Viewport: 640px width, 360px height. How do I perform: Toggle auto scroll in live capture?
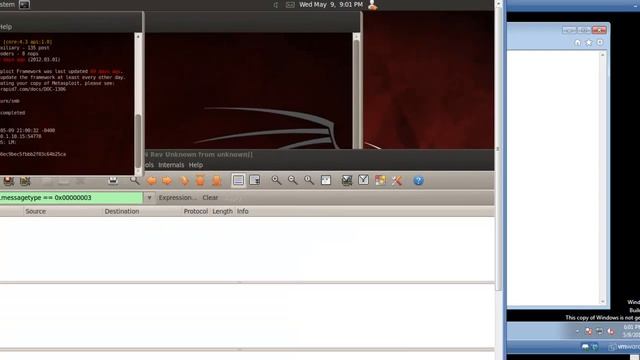pyautogui.click(x=255, y=180)
